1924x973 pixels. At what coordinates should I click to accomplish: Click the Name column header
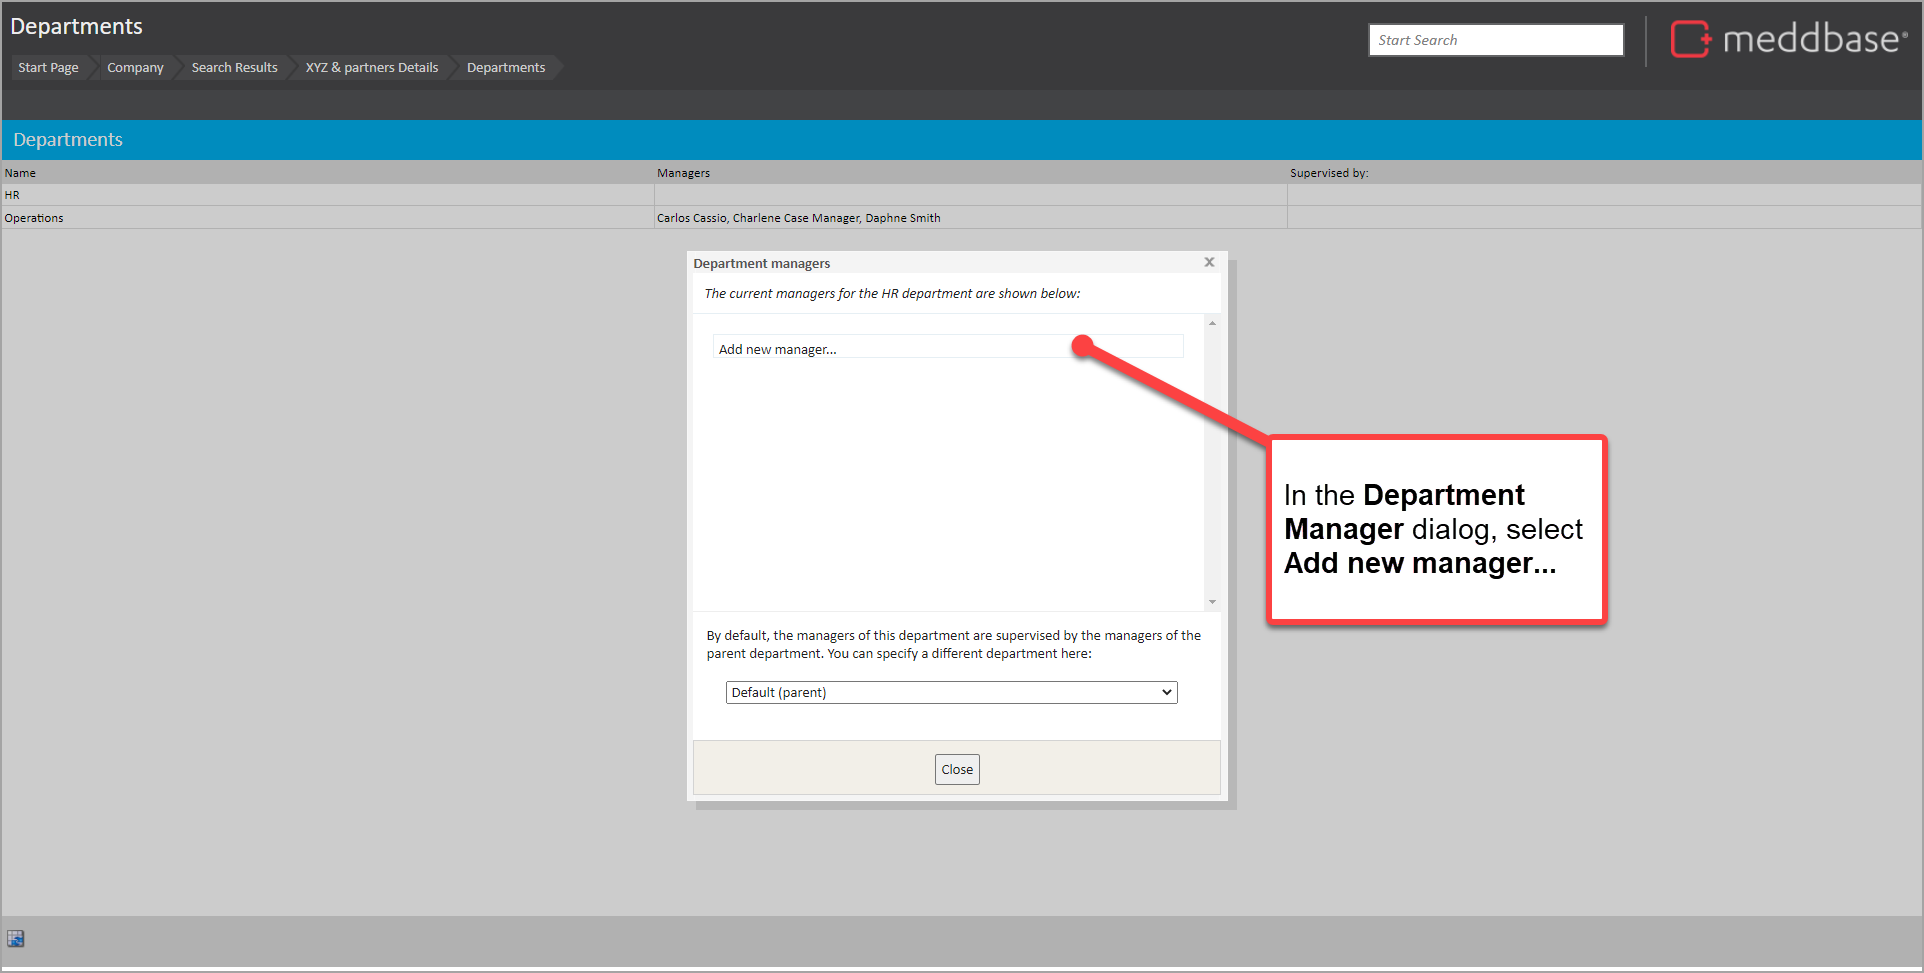click(20, 173)
